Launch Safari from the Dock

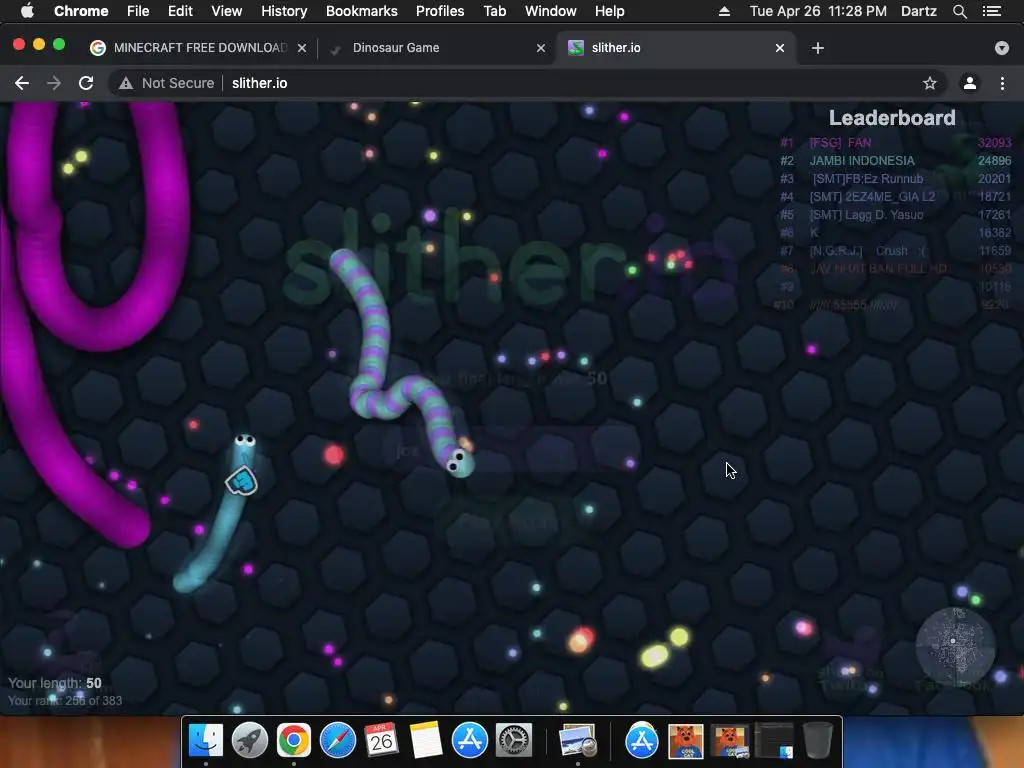click(x=338, y=740)
